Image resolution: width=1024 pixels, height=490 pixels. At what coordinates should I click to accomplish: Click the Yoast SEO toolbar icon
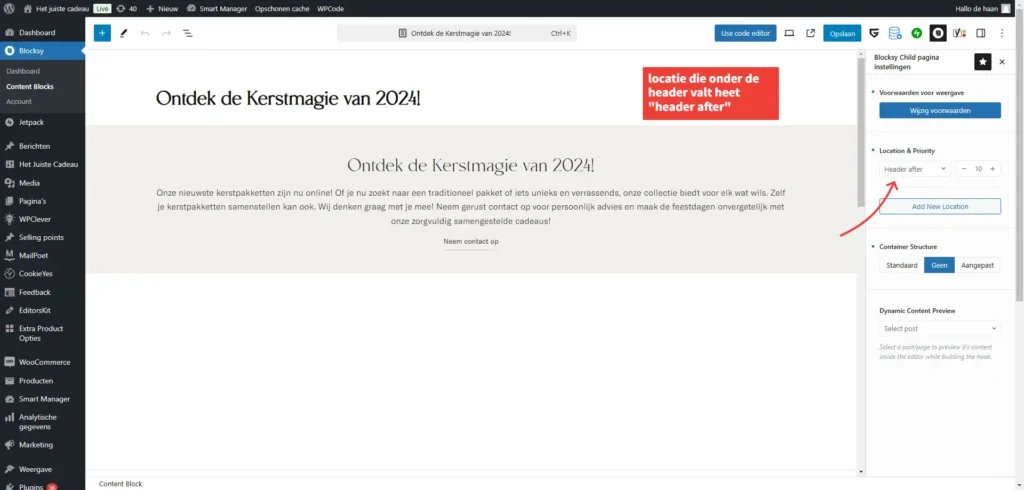click(959, 33)
